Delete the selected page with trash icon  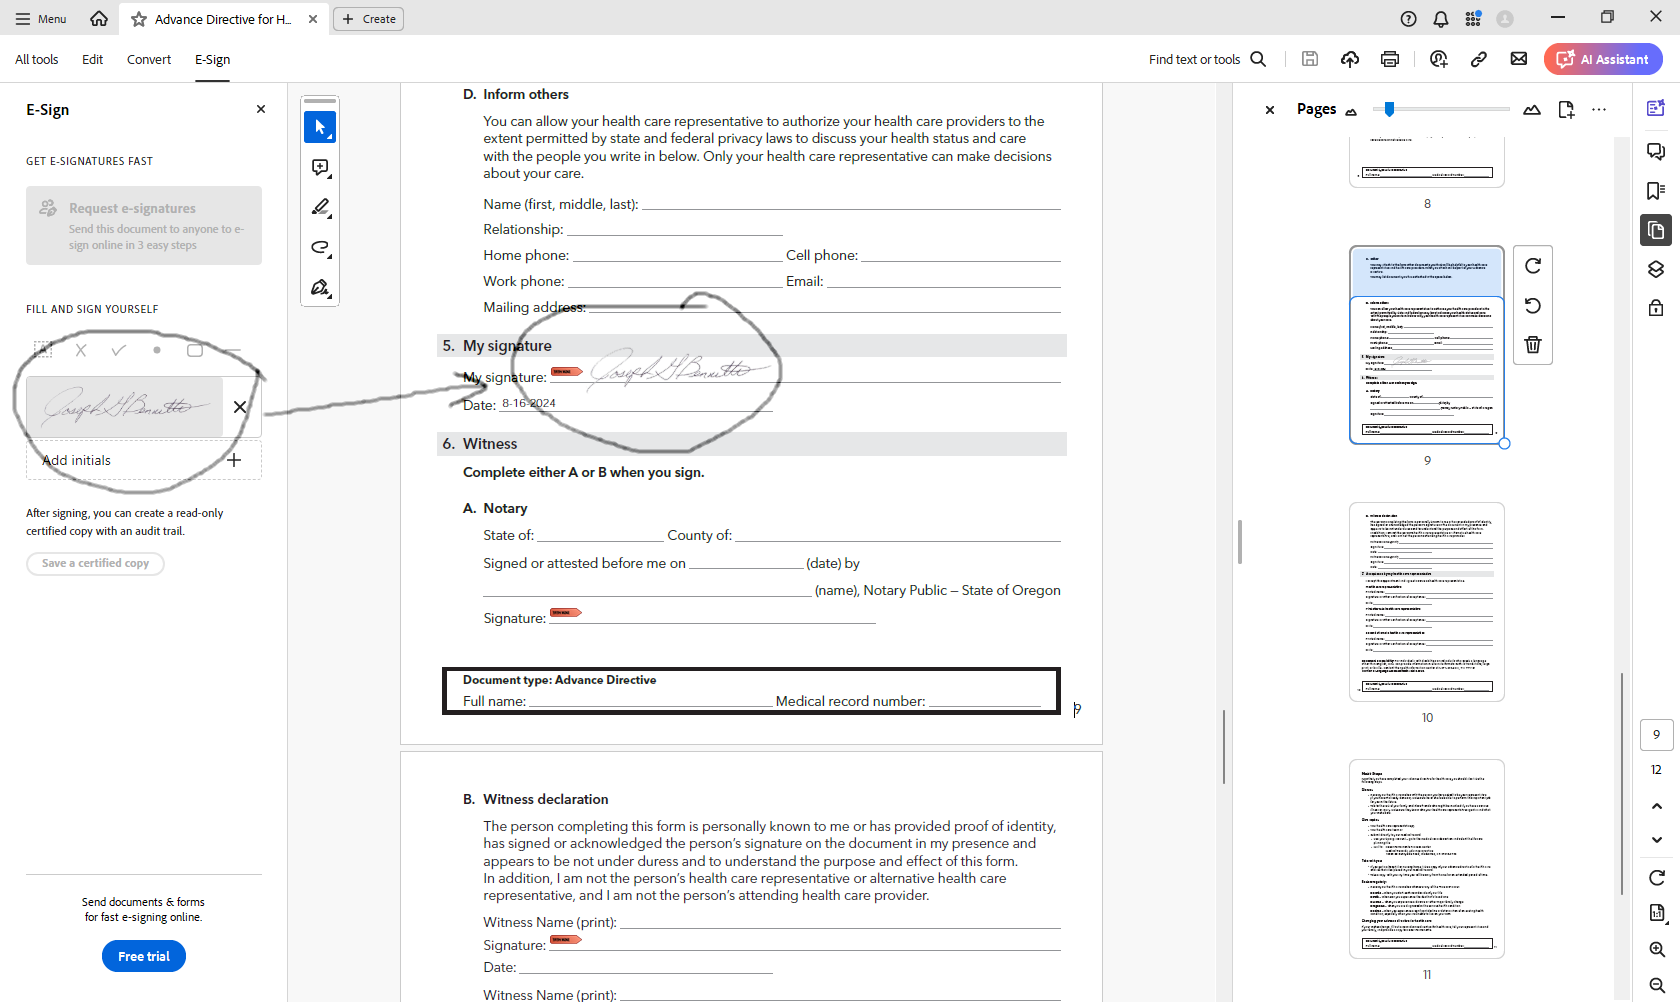coord(1532,345)
